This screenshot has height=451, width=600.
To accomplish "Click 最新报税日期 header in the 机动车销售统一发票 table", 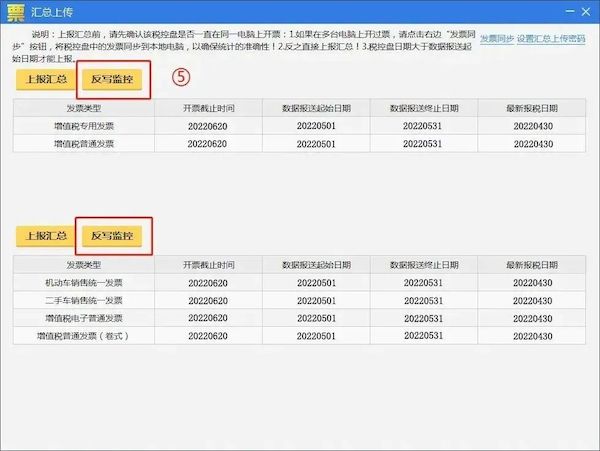I will pyautogui.click(x=532, y=265).
